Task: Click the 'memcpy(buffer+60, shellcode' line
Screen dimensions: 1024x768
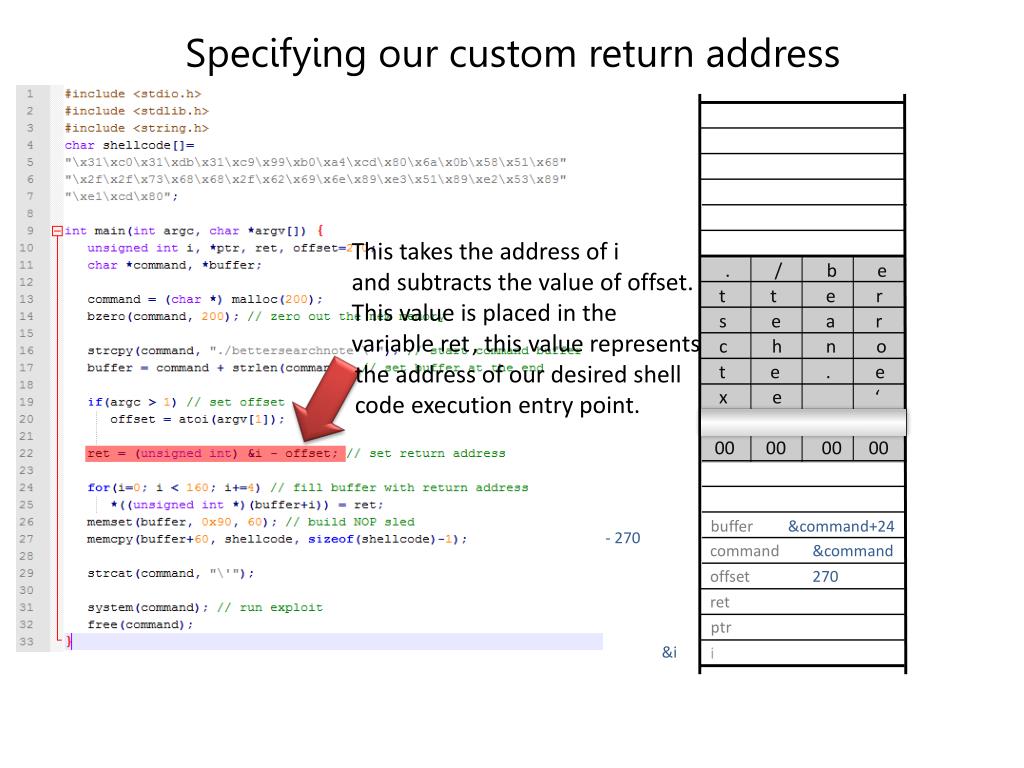Action: tap(277, 539)
